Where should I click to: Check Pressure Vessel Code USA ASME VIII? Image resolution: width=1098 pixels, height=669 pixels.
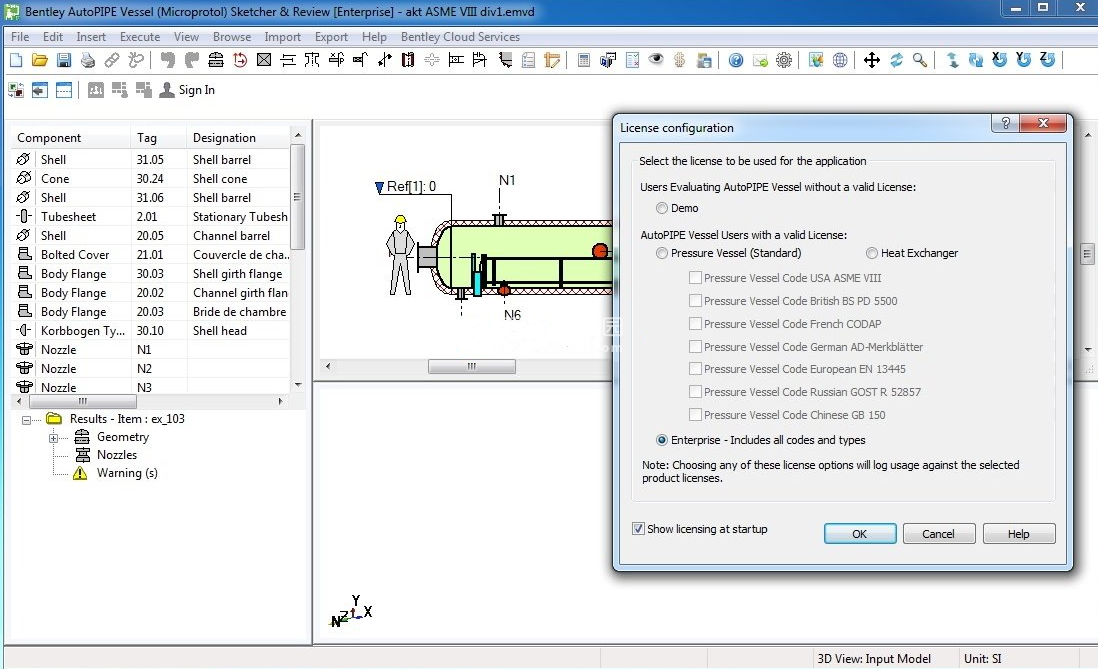695,277
